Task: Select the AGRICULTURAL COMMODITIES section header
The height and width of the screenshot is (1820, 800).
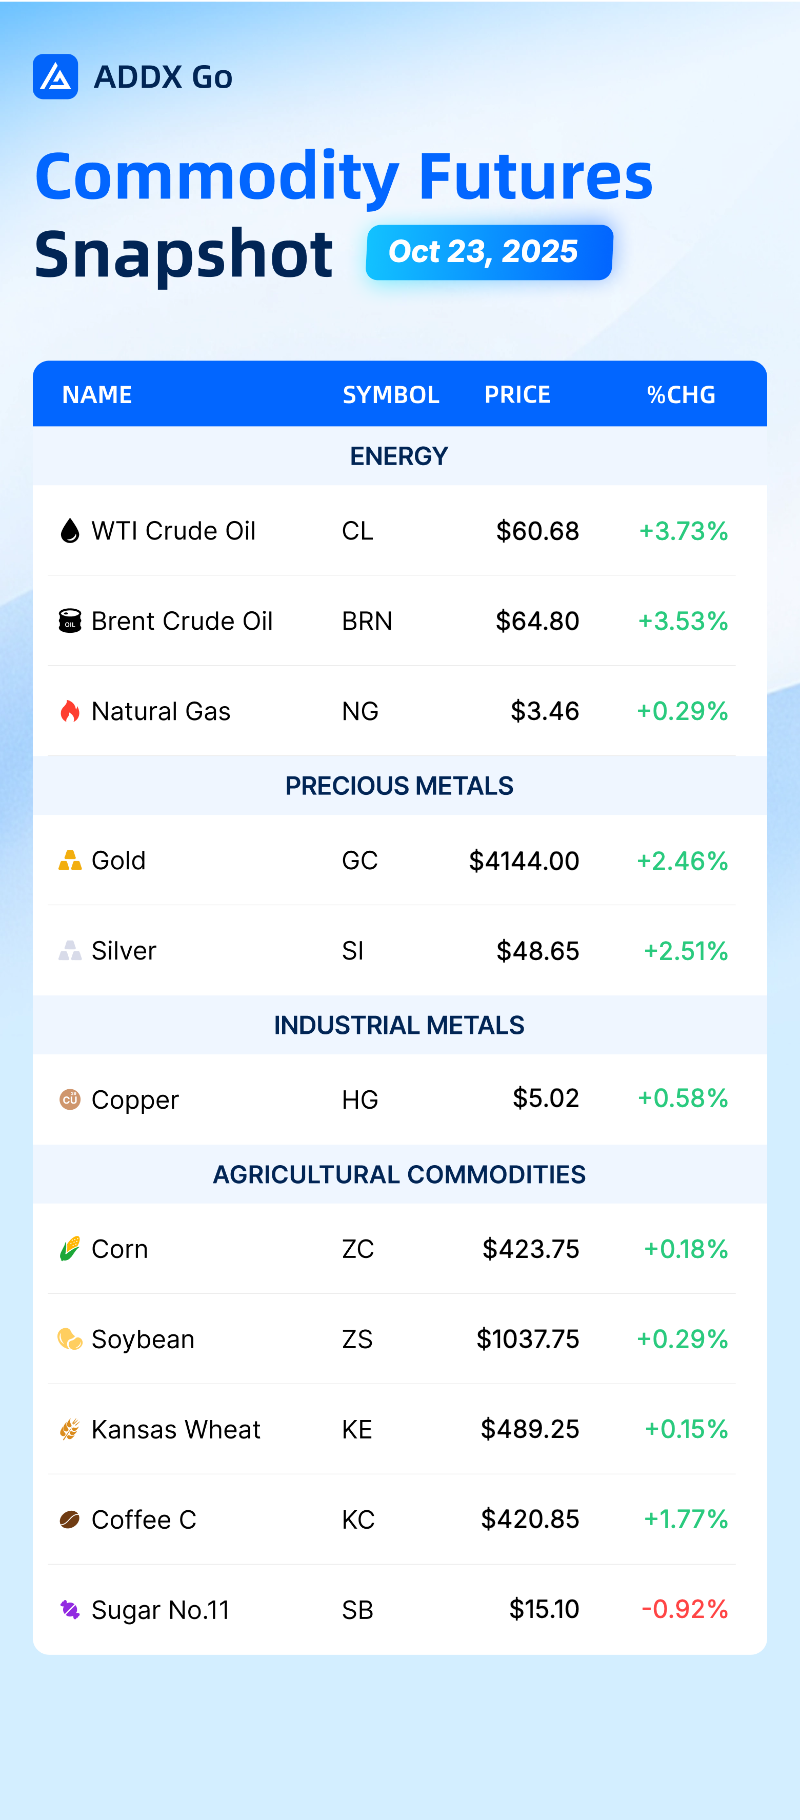Action: pos(400,1174)
